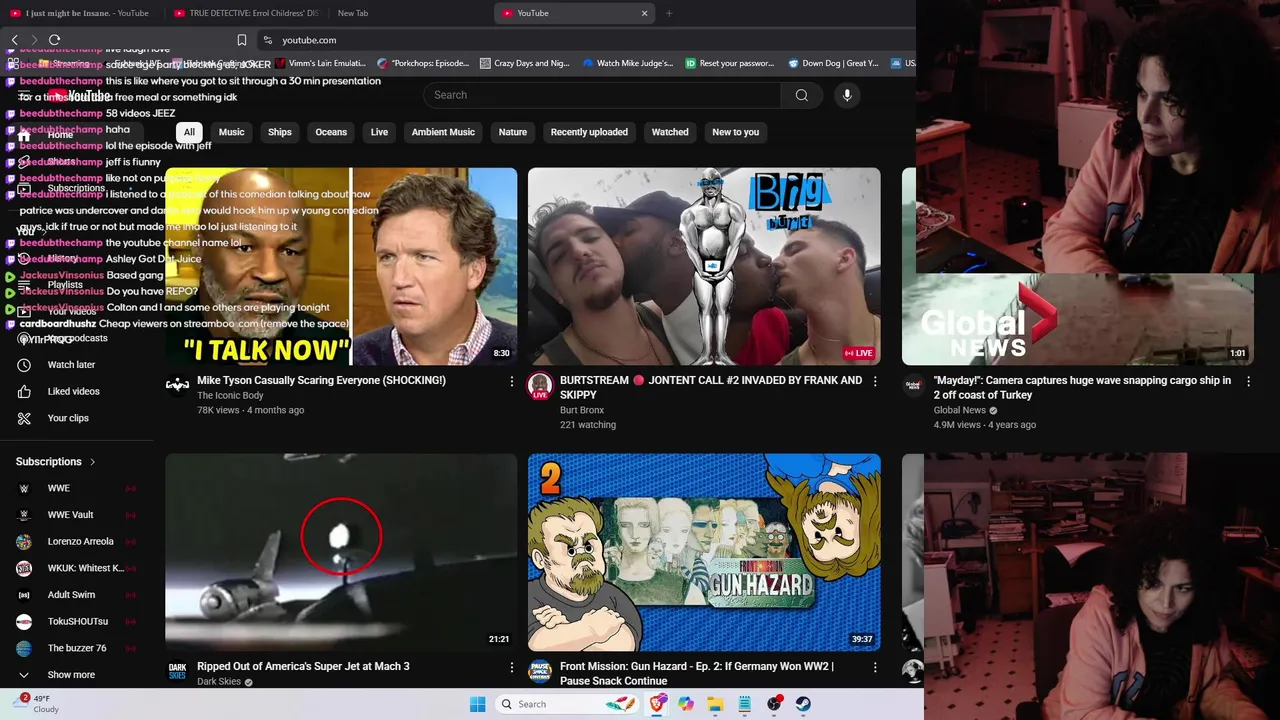Viewport: 1280px width, 720px height.
Task: Select the Music filter chip
Action: (x=231, y=132)
